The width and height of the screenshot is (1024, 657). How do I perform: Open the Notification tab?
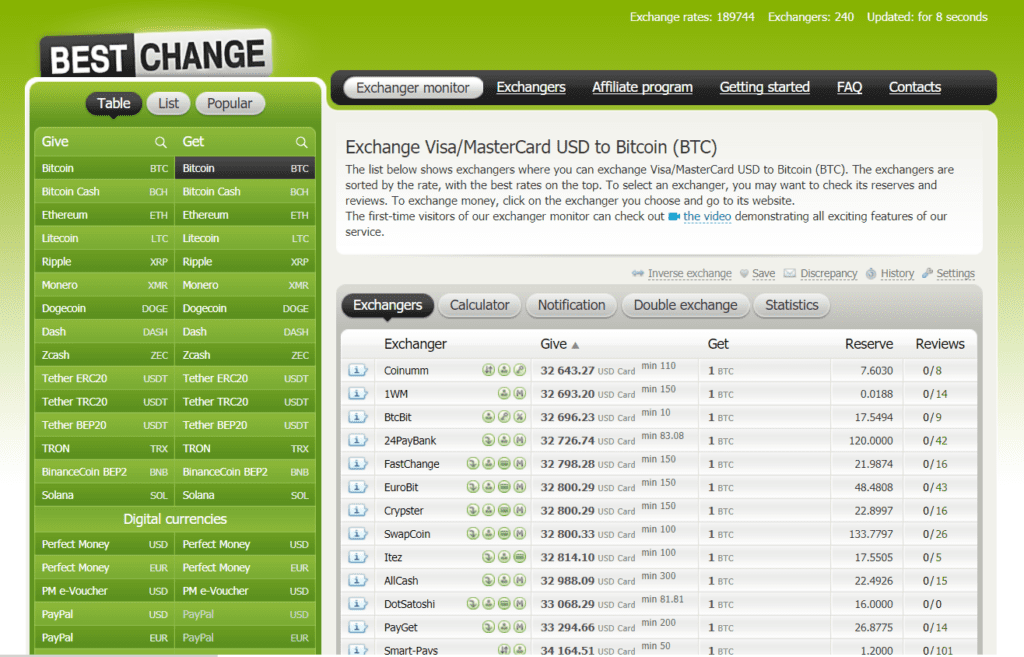tap(571, 305)
